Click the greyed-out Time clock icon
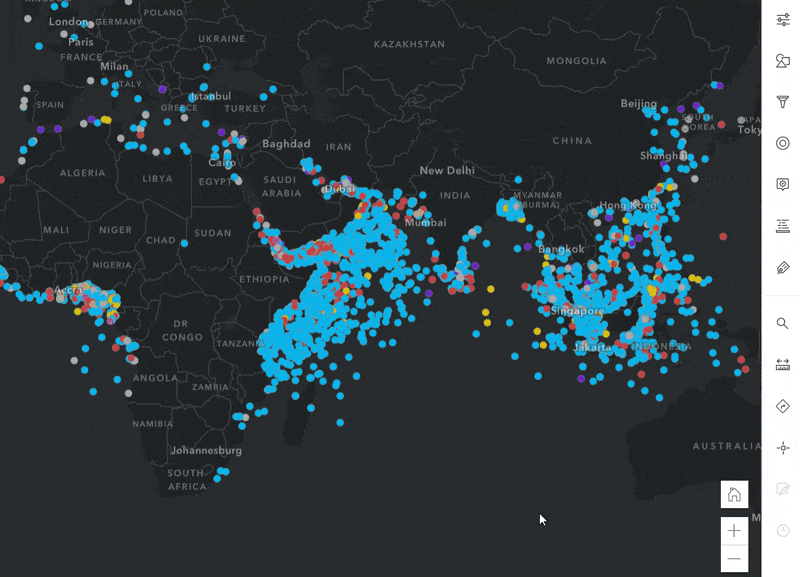Screen dimensions: 800x577 coord(783,531)
